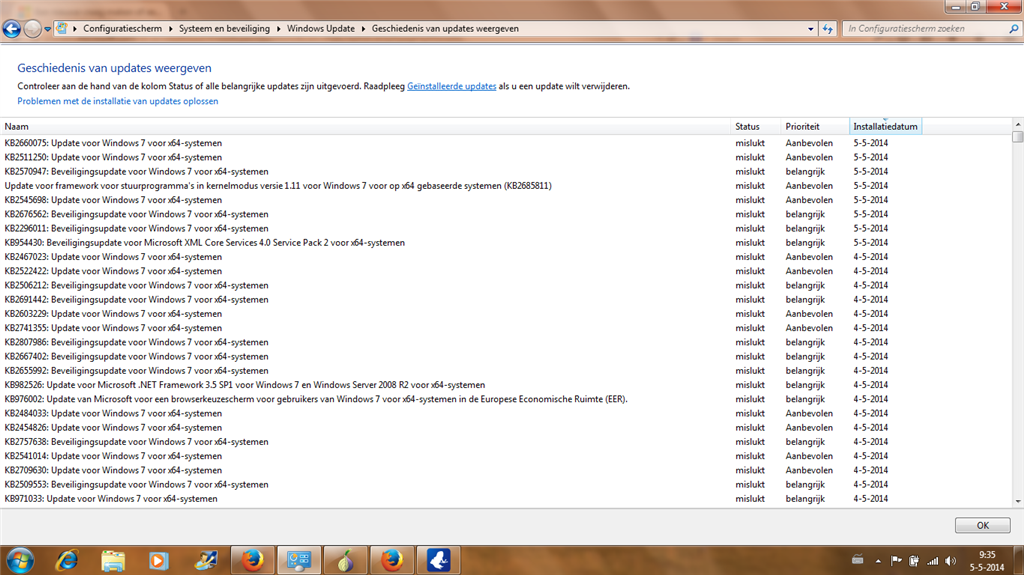Show hidden tray icons arrow
Image resolution: width=1024 pixels, height=575 pixels.
(878, 561)
